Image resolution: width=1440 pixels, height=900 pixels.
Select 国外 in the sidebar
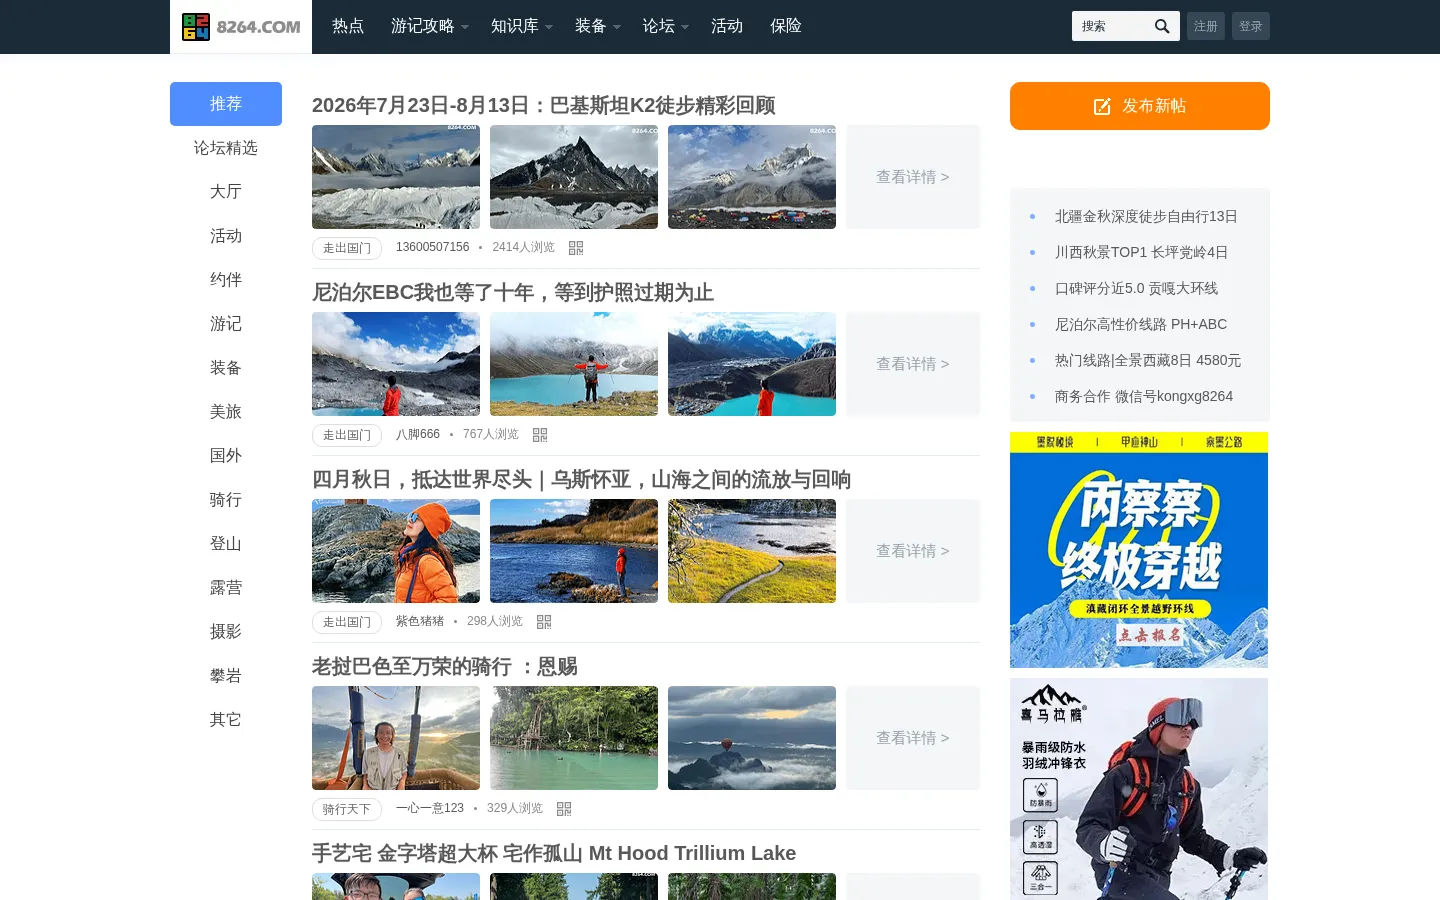pos(226,456)
